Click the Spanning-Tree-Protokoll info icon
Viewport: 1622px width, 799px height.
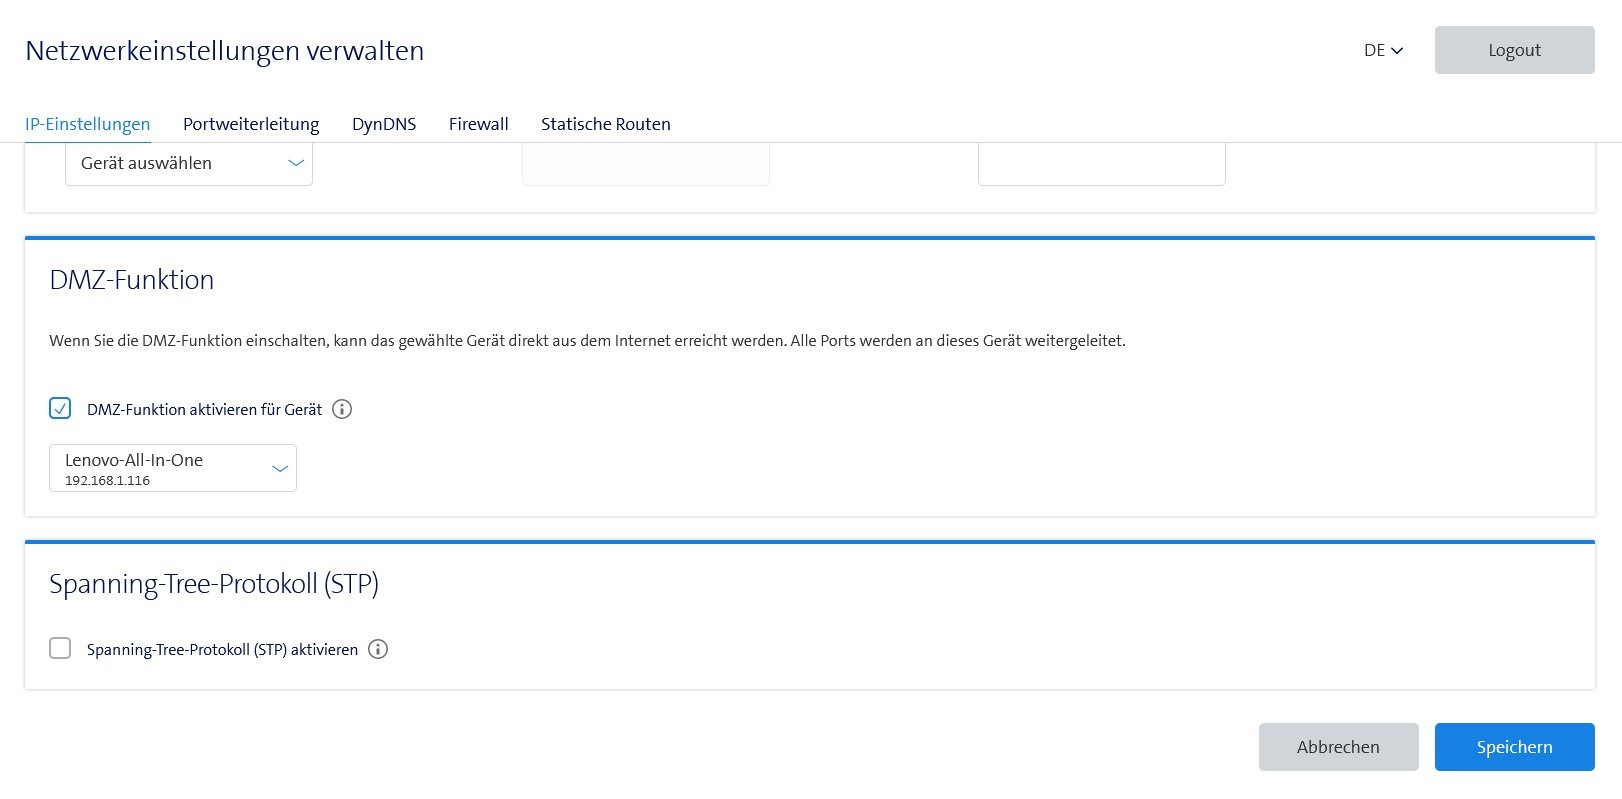coord(378,649)
